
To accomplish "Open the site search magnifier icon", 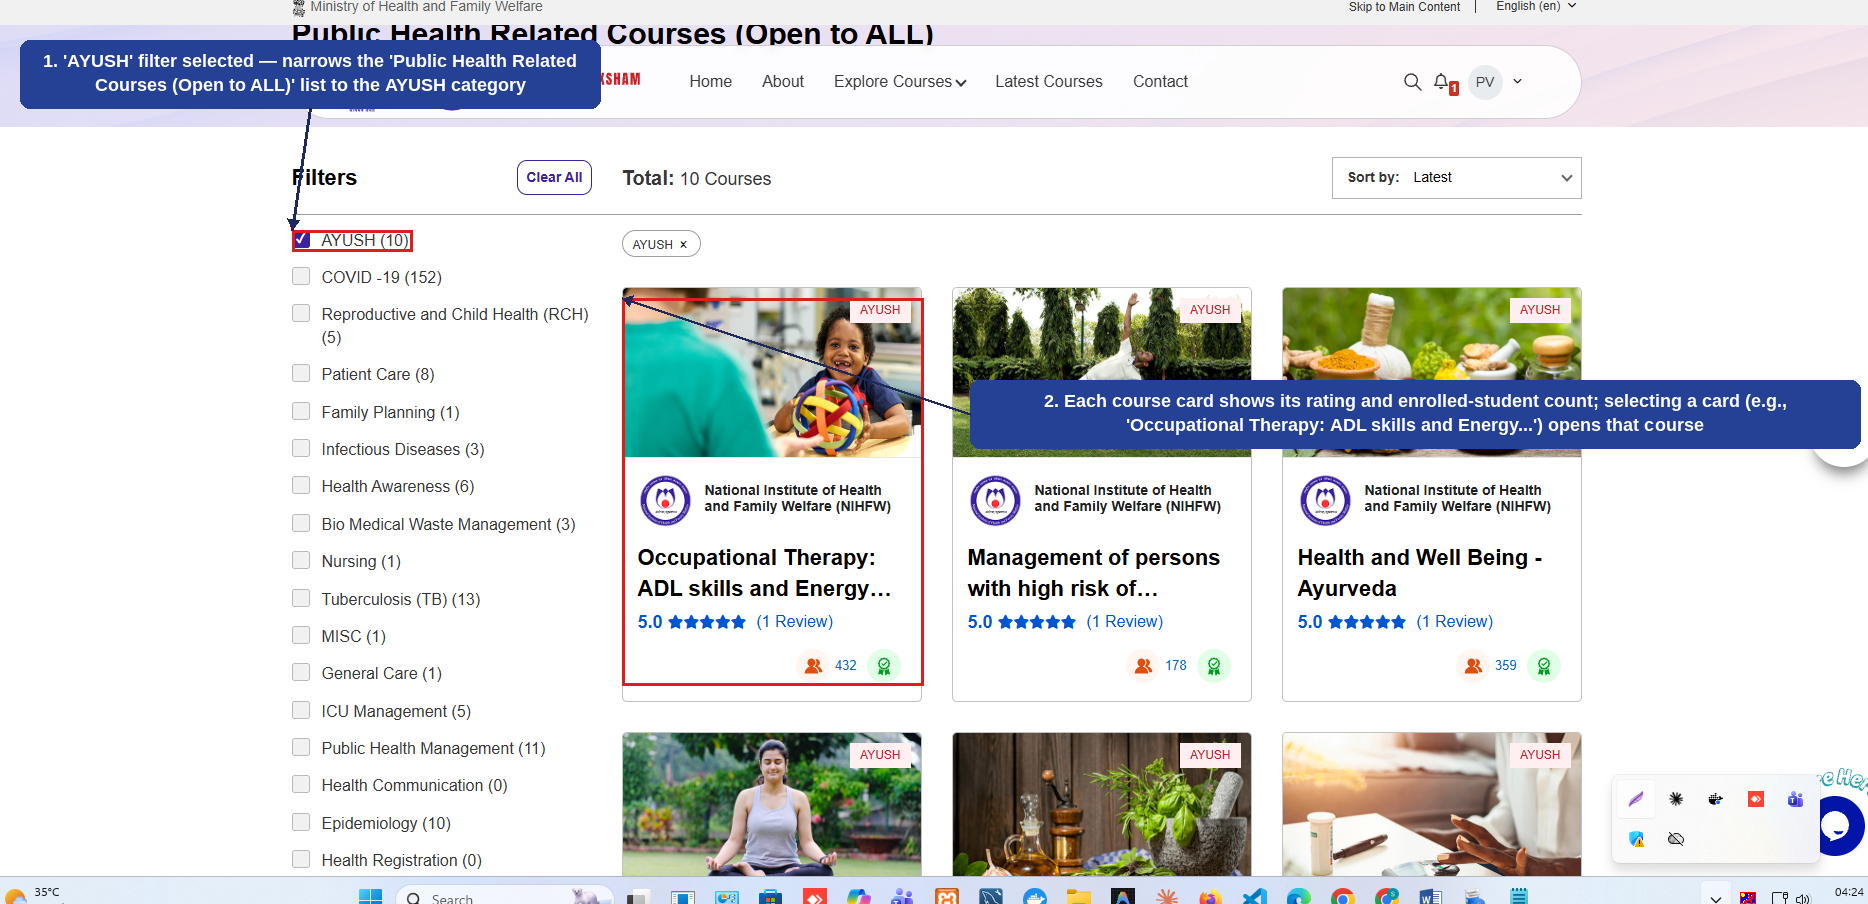I will click(x=1412, y=82).
